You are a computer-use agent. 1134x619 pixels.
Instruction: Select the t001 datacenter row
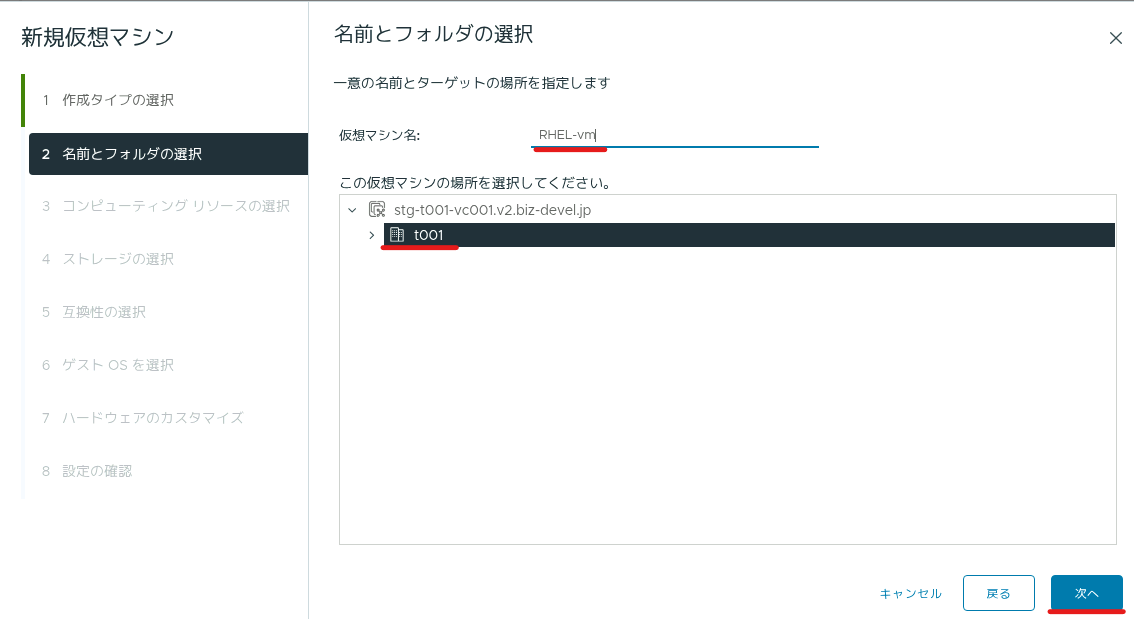(x=749, y=235)
